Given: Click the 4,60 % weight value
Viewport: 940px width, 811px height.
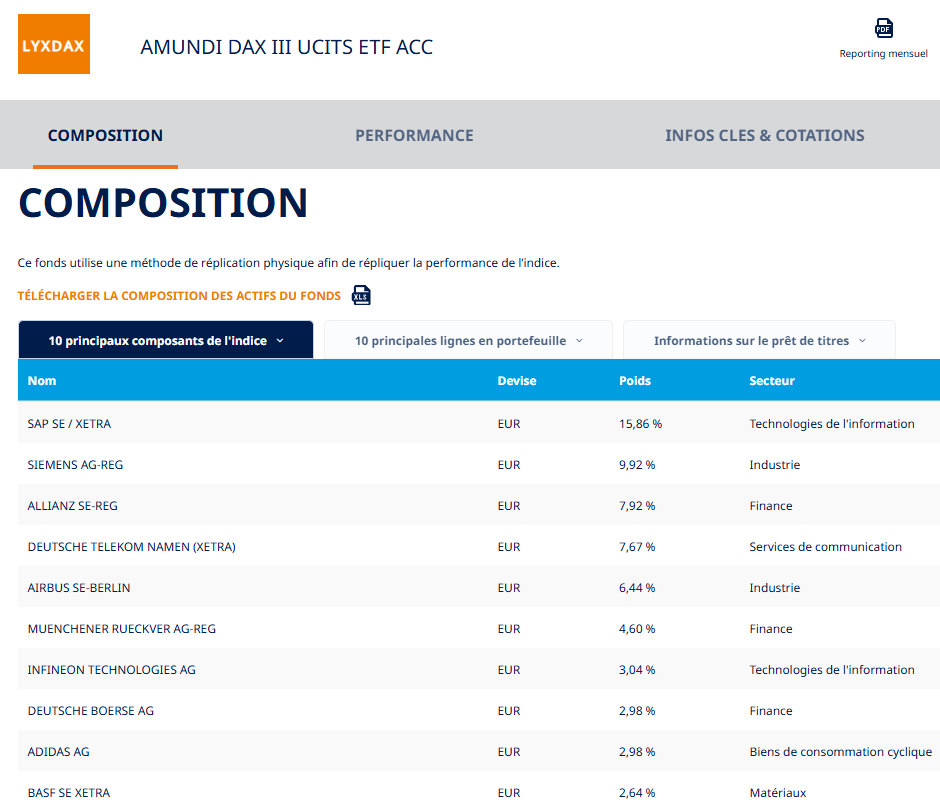Looking at the screenshot, I should pyautogui.click(x=637, y=629).
